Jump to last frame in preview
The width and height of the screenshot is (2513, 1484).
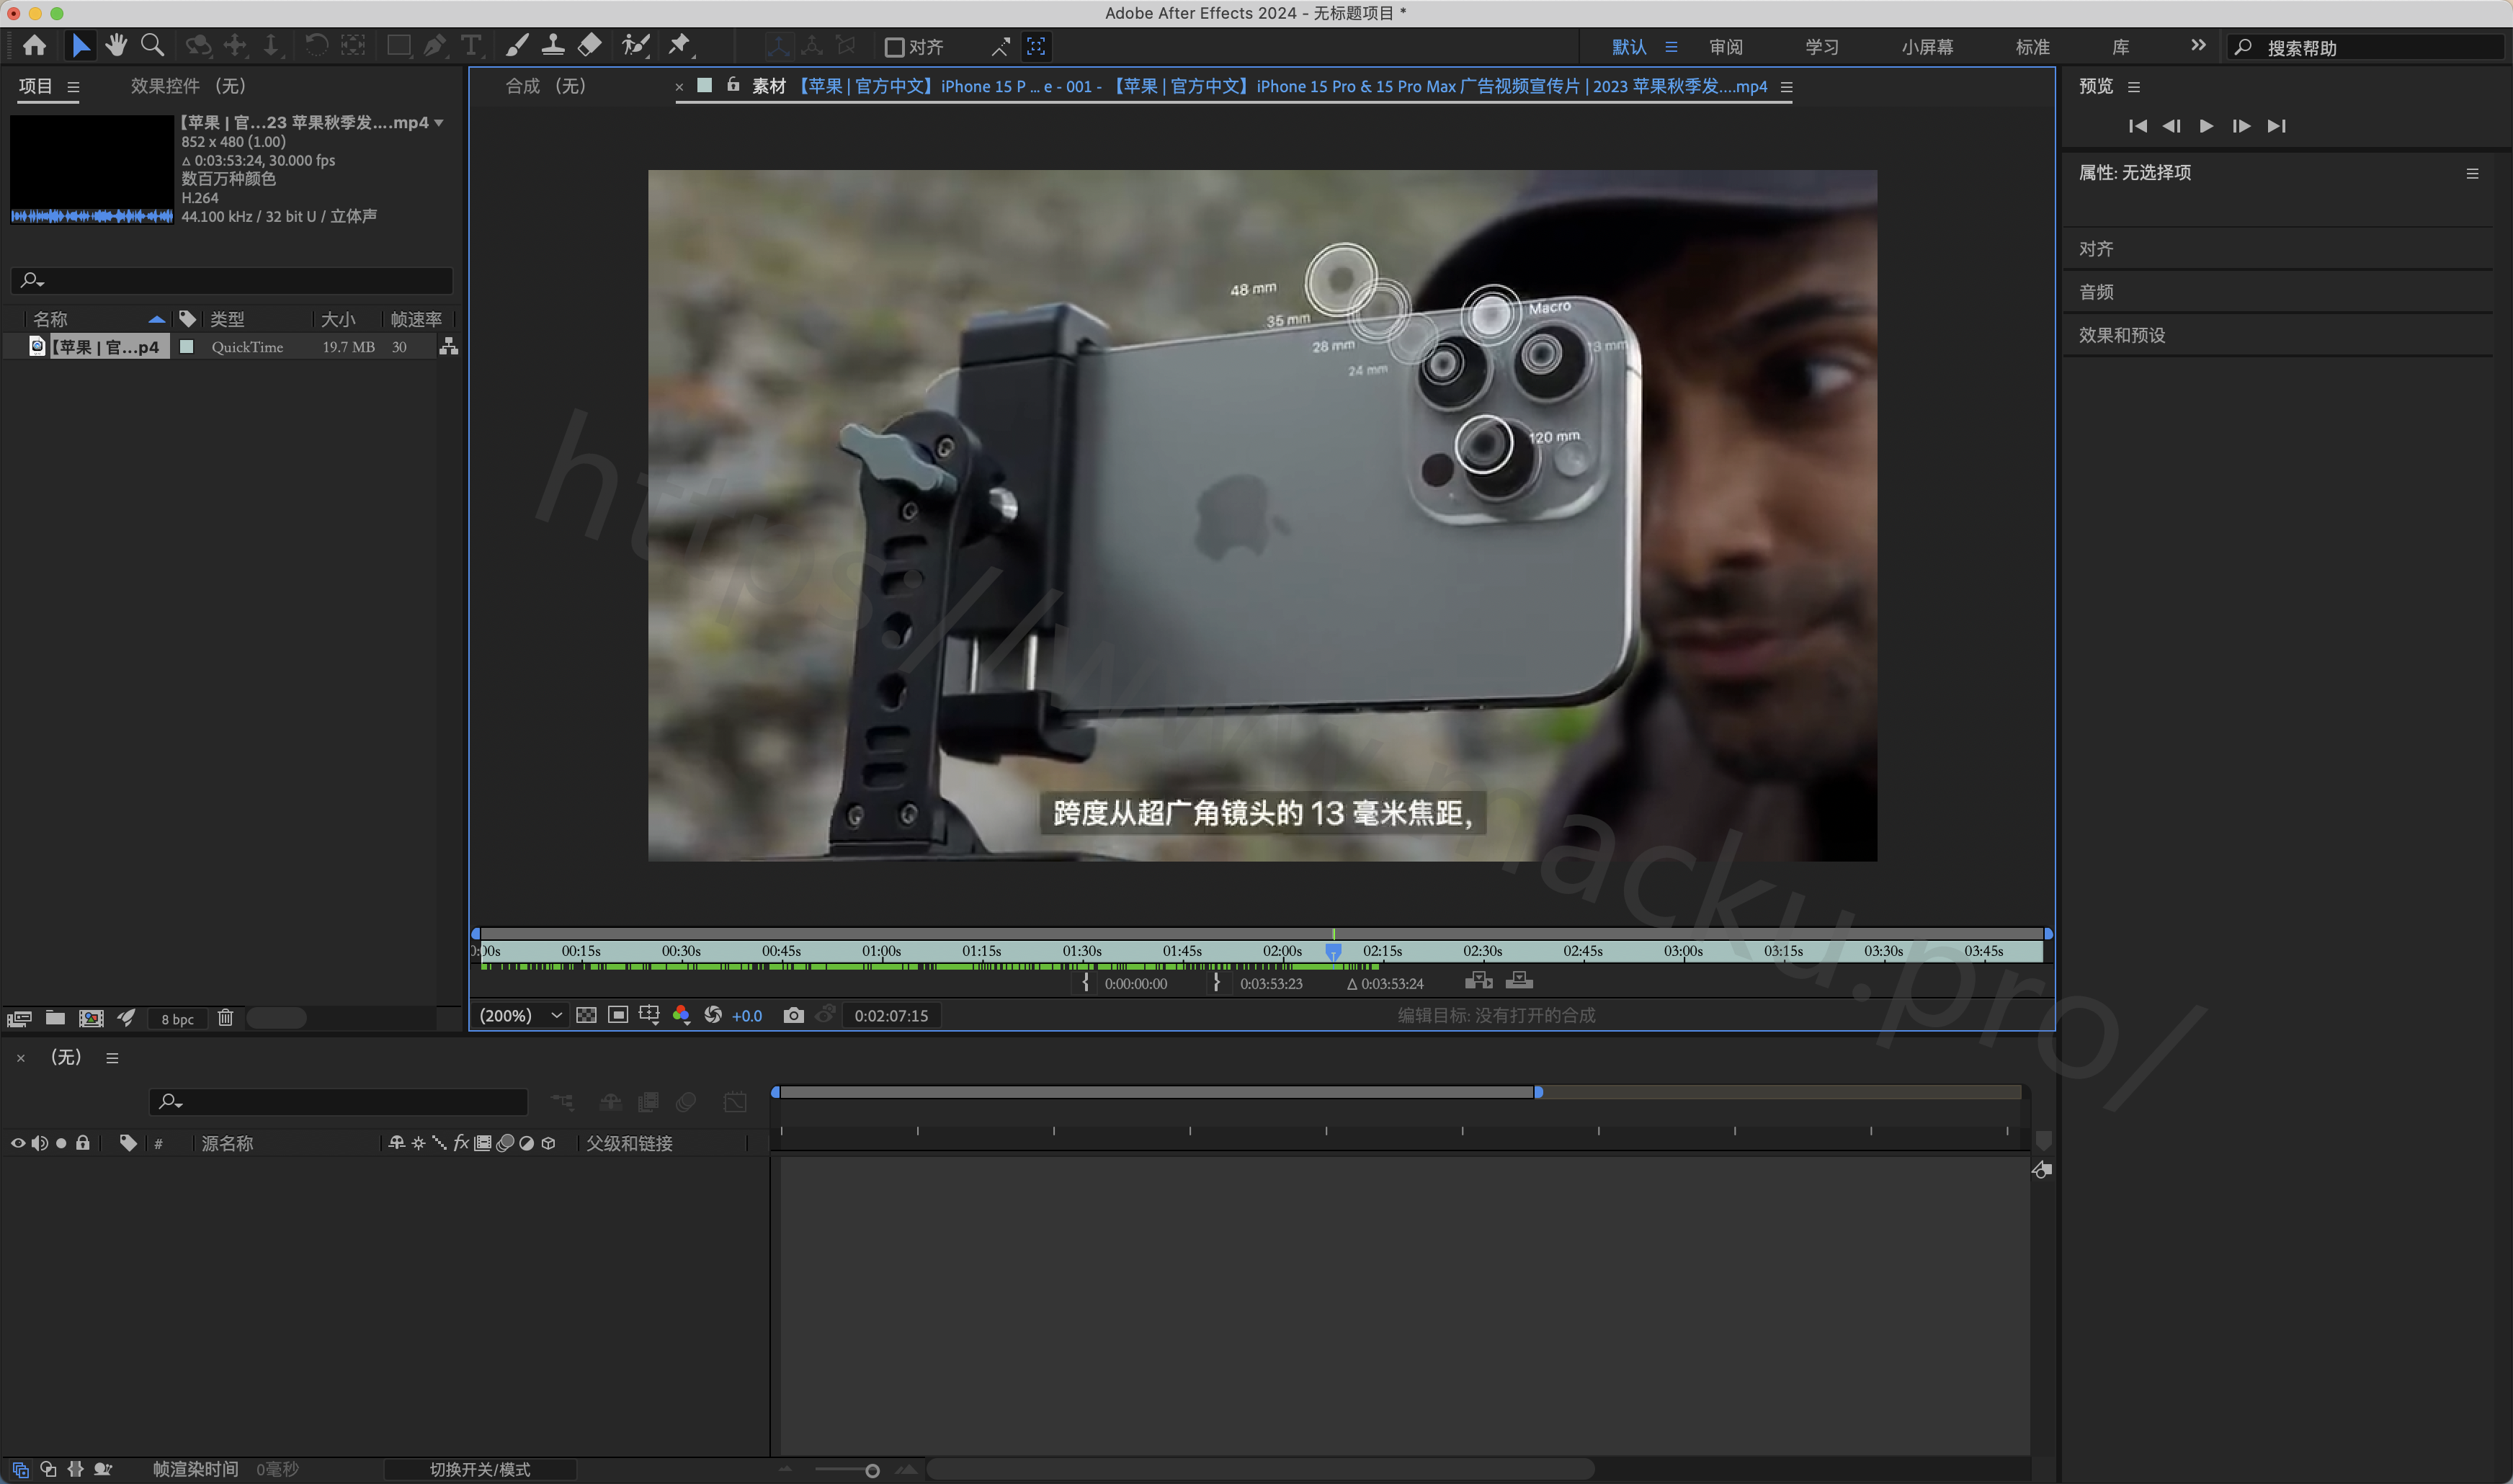(x=2277, y=125)
